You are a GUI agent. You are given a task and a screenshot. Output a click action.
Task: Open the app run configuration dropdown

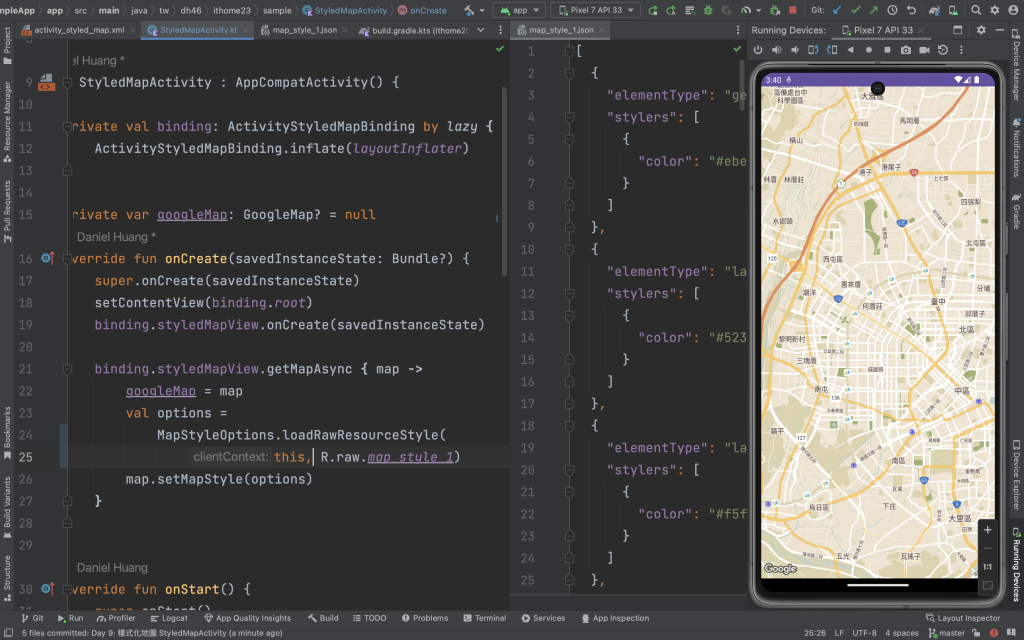pos(520,10)
